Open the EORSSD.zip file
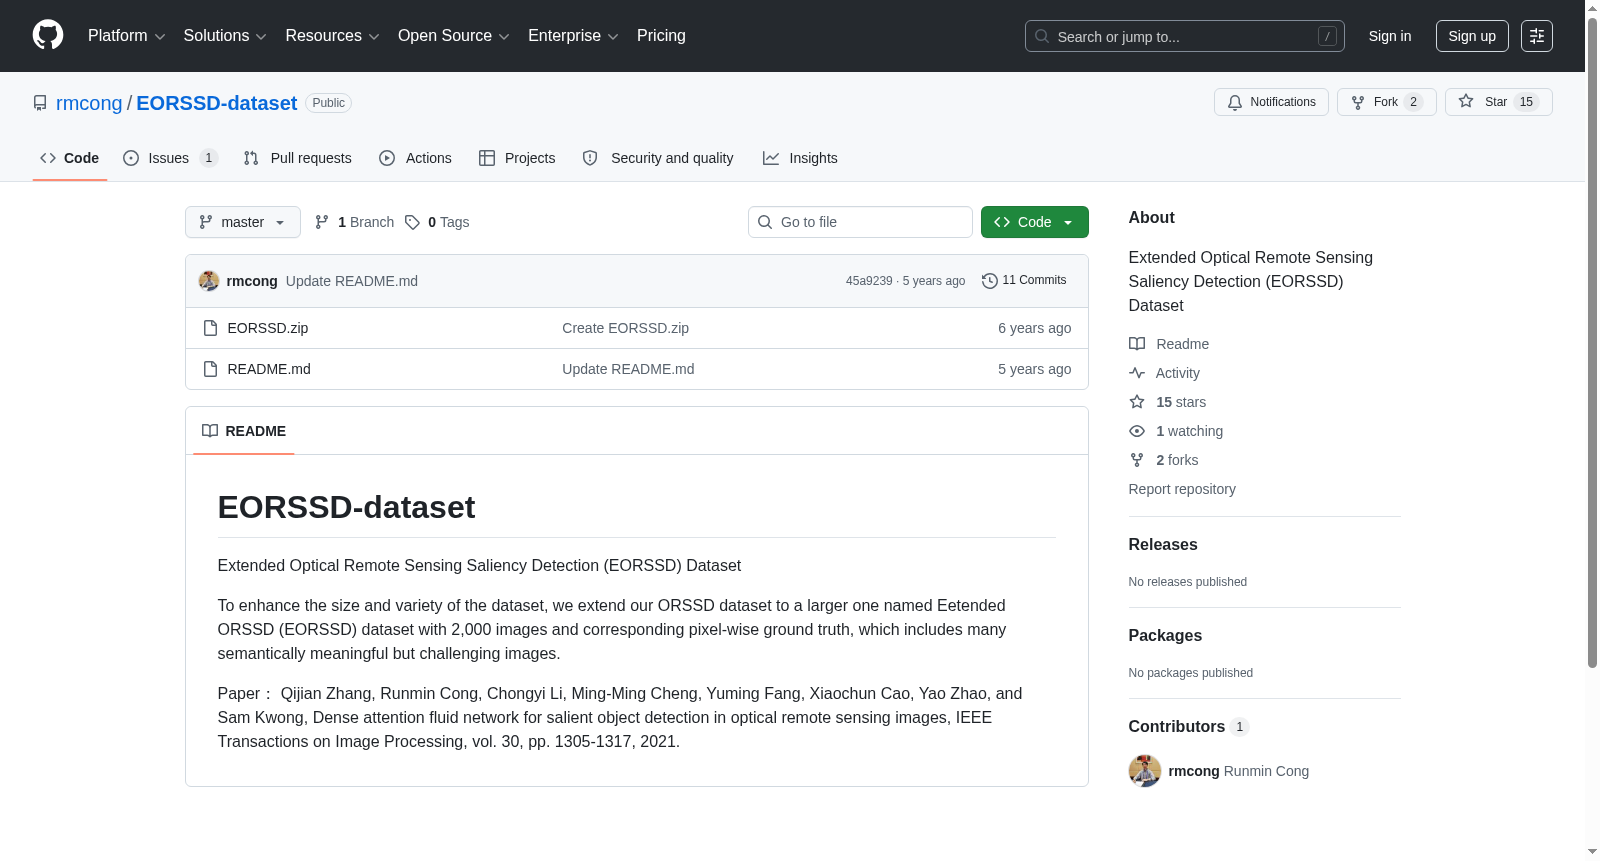This screenshot has height=861, width=1600. pos(268,328)
